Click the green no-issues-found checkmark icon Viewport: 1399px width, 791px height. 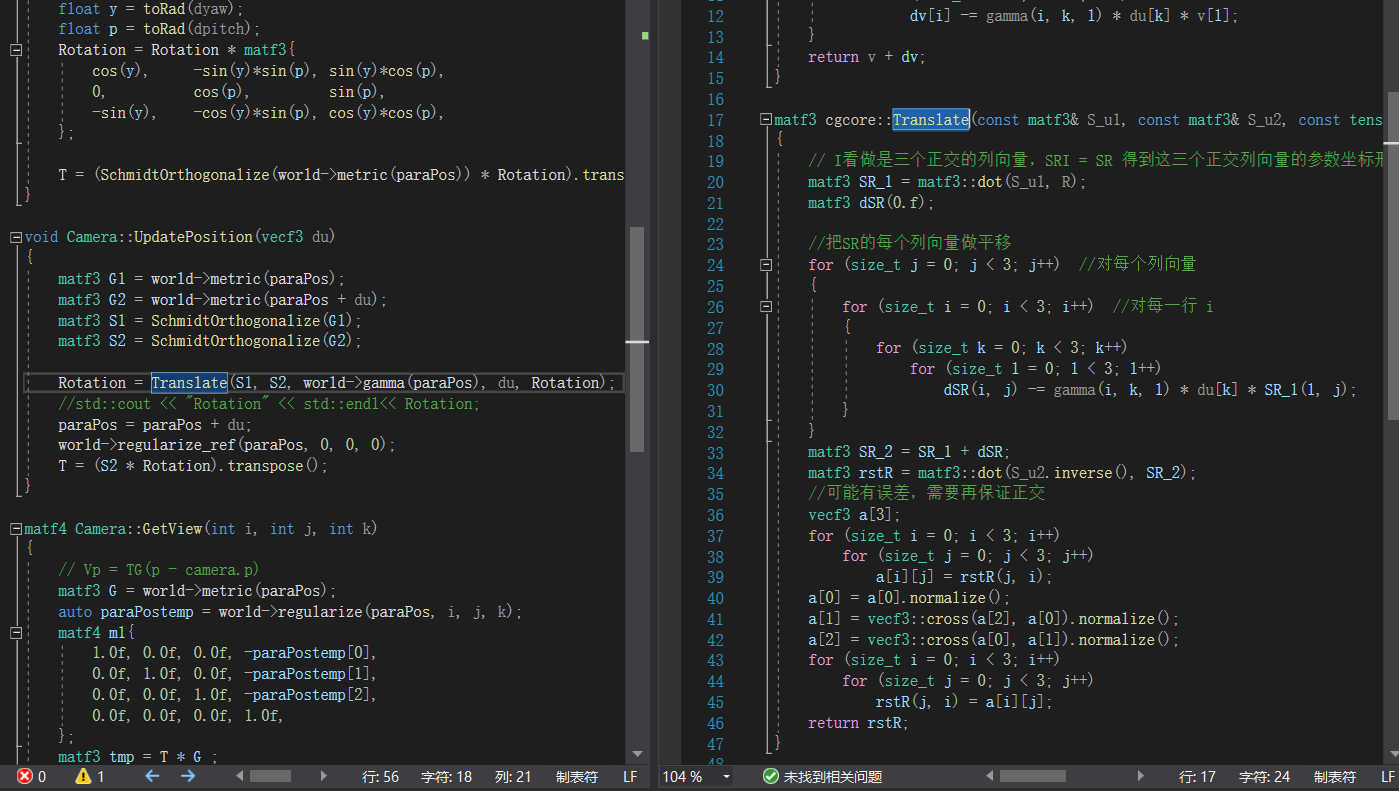[770, 776]
